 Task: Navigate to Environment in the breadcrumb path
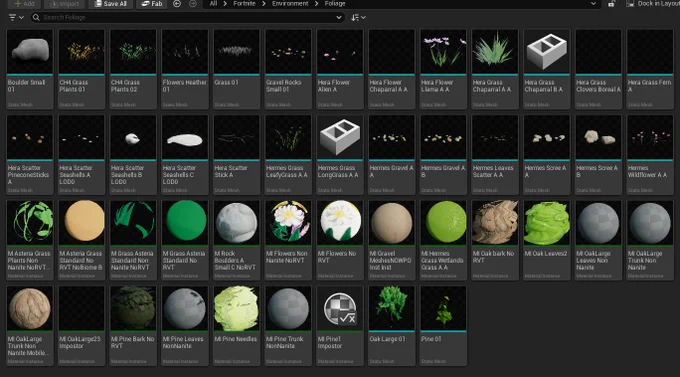290,3
